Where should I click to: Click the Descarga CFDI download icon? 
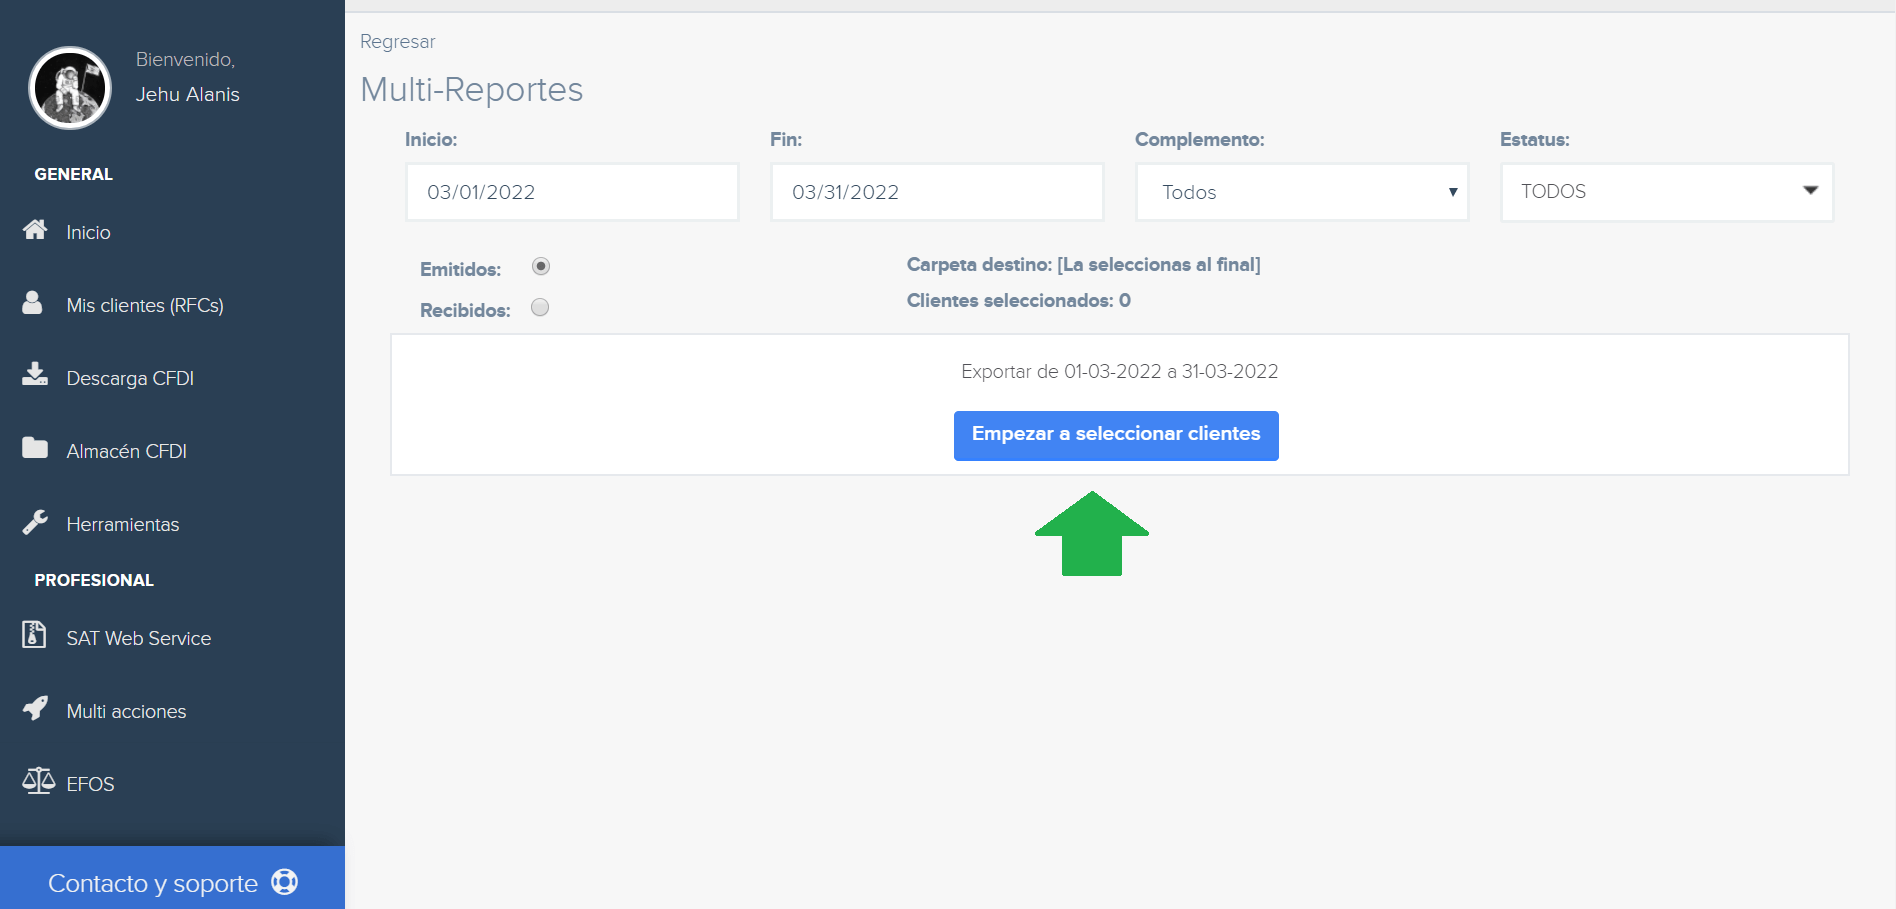point(34,376)
